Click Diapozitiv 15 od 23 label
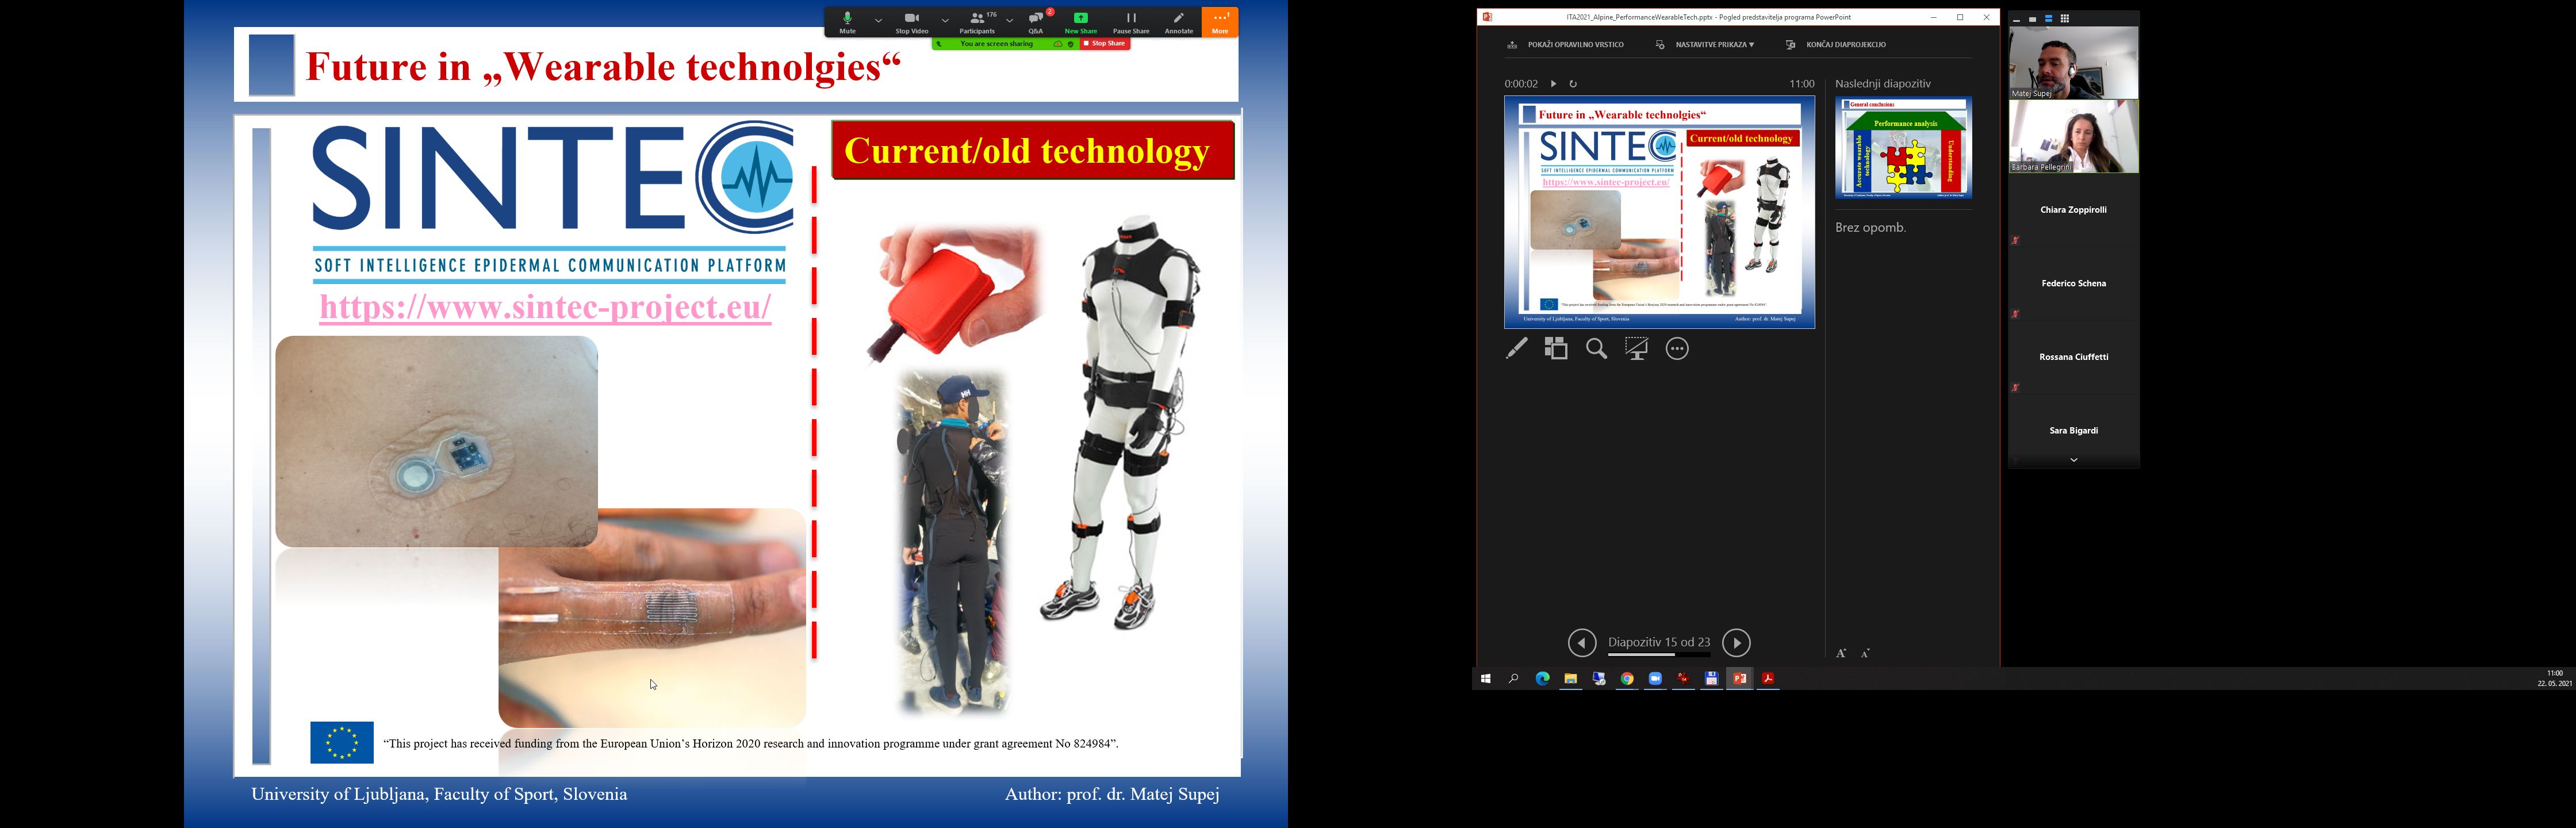 1659,642
